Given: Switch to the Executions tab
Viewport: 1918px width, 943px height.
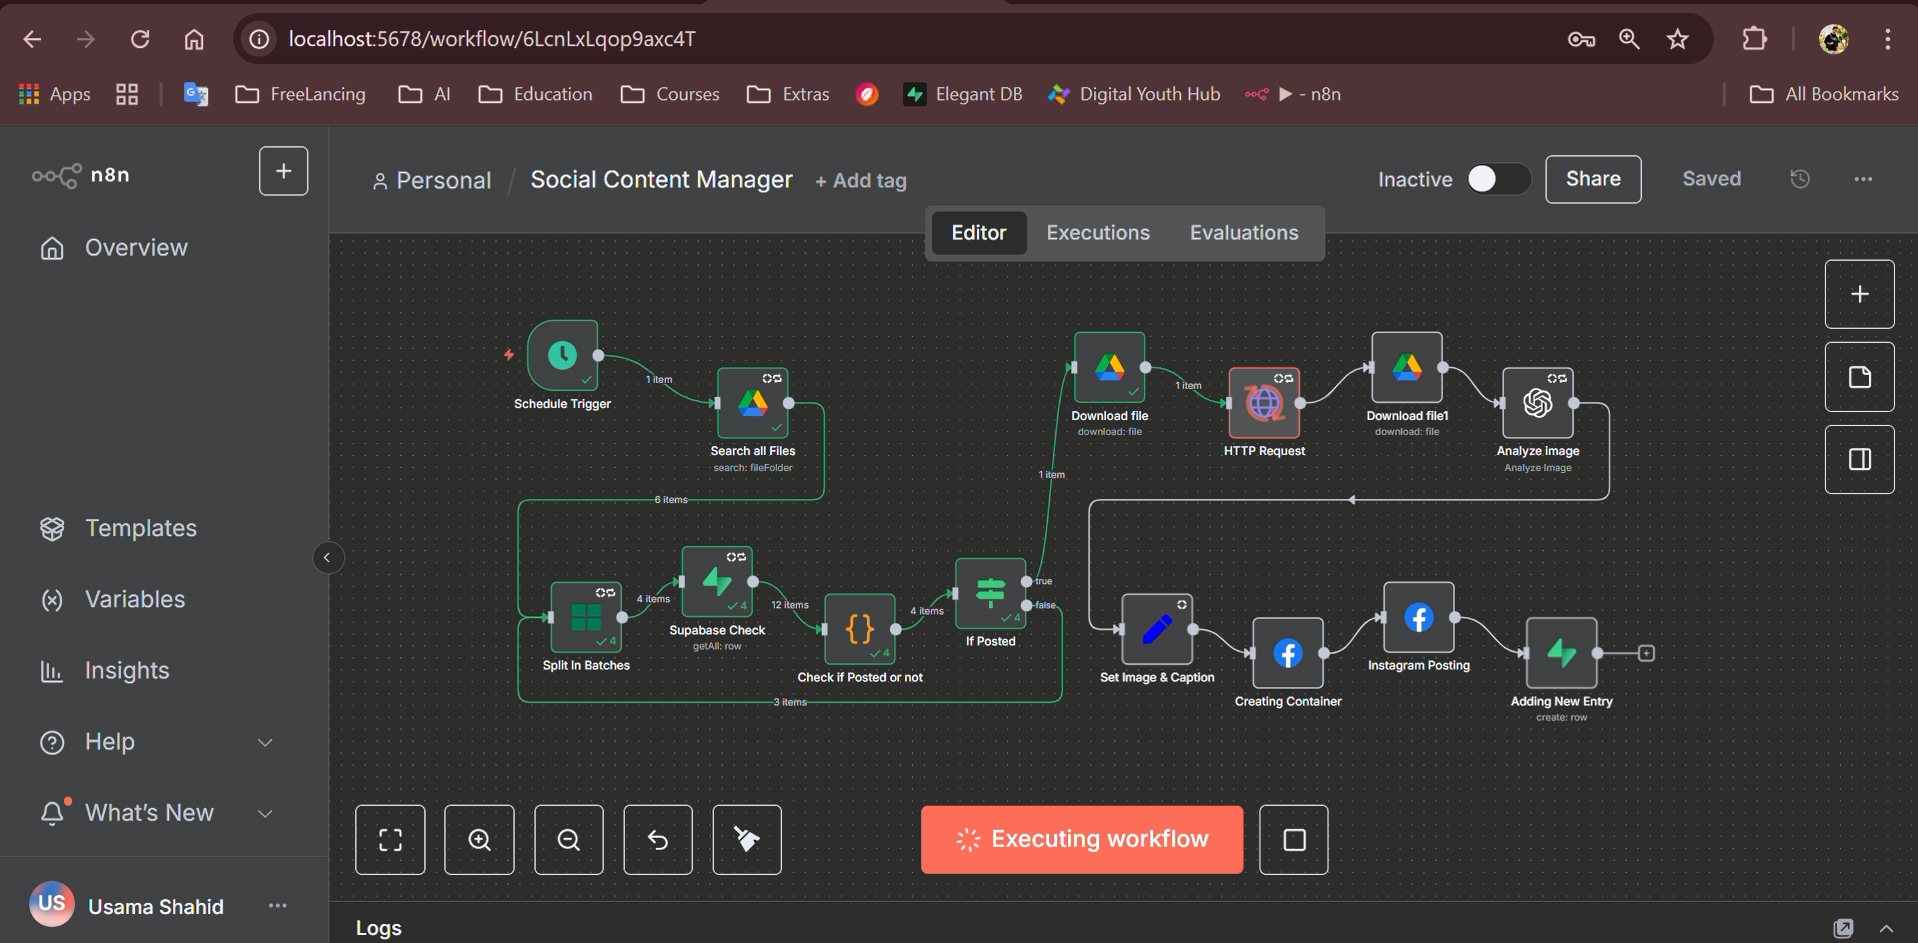Looking at the screenshot, I should point(1098,233).
